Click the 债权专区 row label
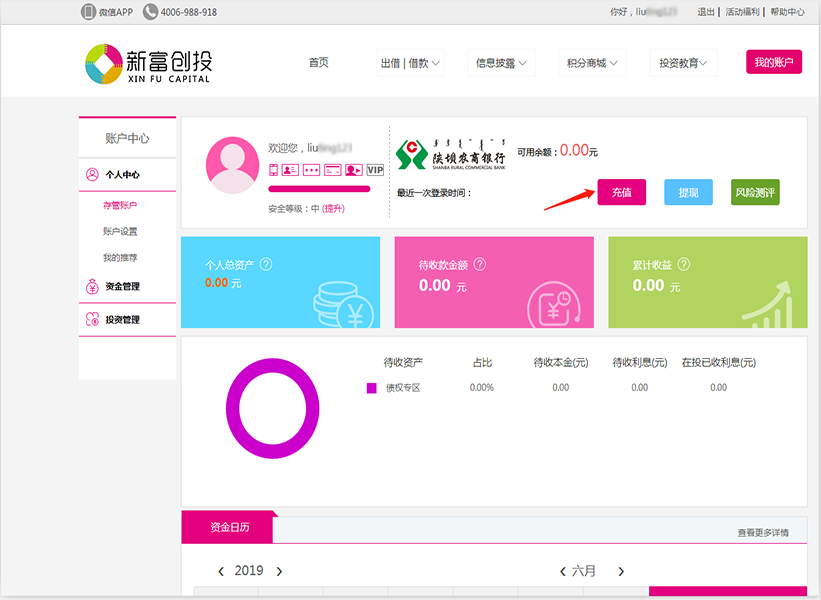Image resolution: width=821 pixels, height=600 pixels. [x=403, y=388]
